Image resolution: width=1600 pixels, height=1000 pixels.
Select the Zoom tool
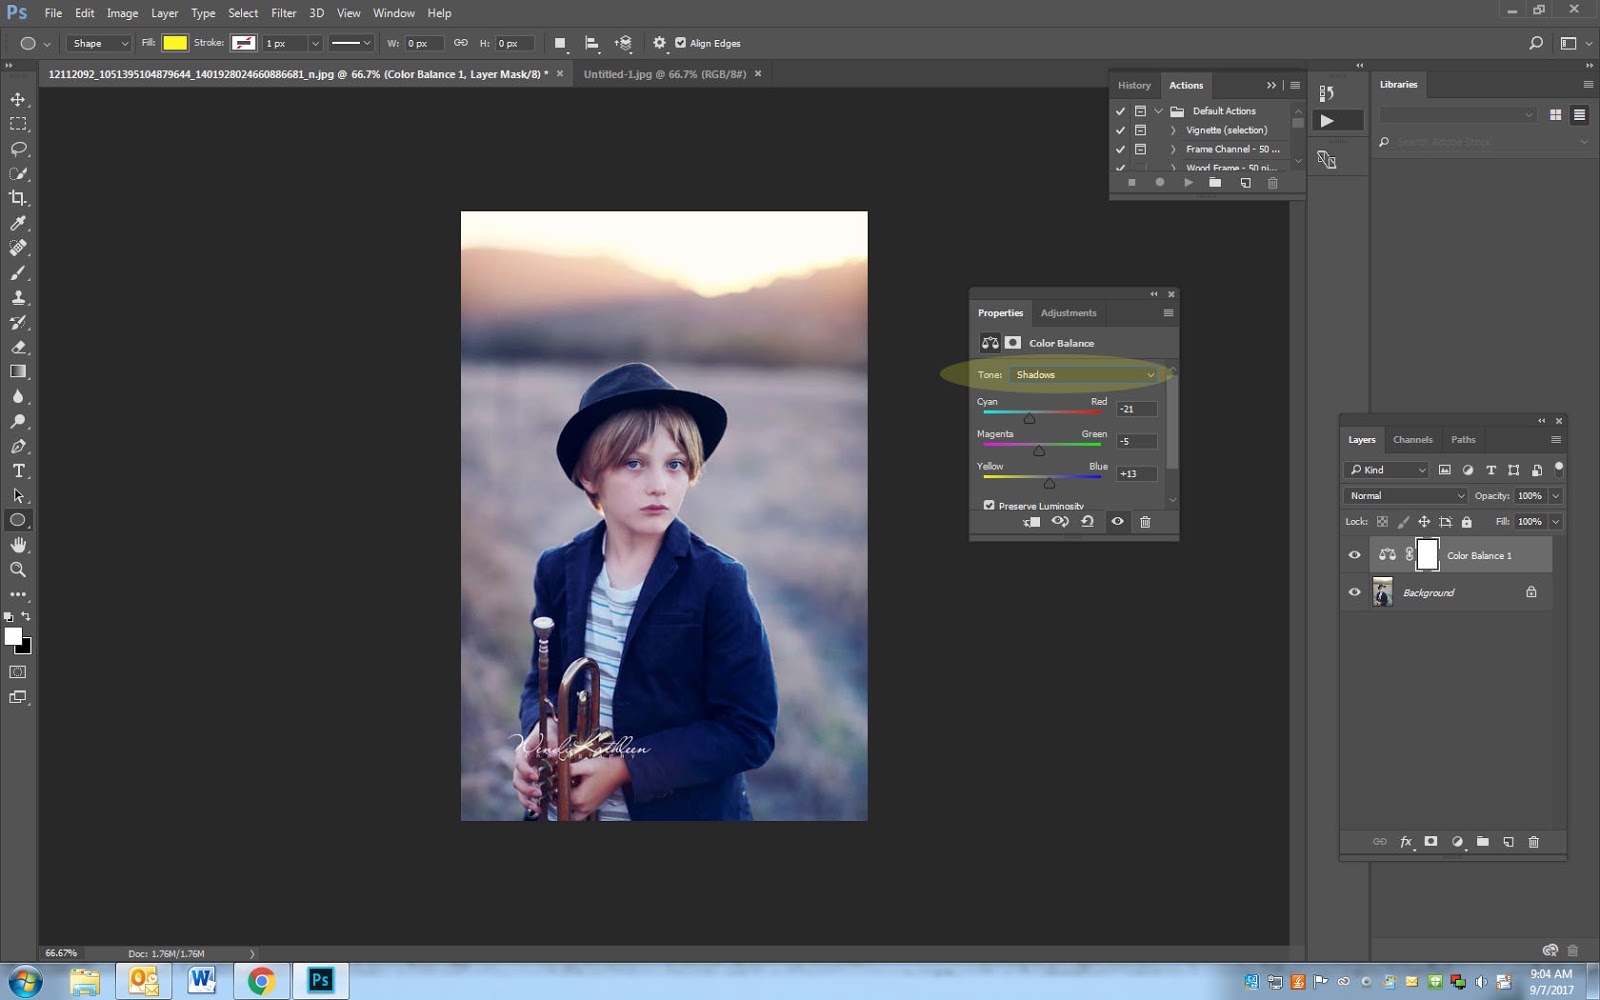point(18,570)
